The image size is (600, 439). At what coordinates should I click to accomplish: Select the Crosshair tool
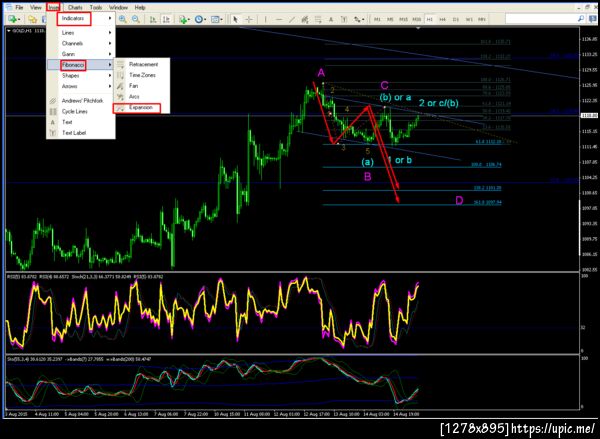click(249, 19)
